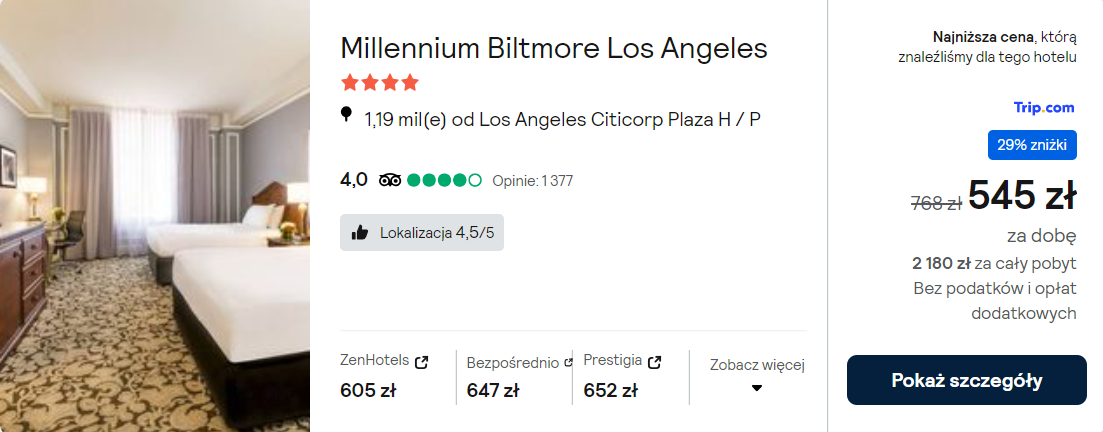
Task: Expand the Zobacz więcej arrow
Action: click(757, 388)
